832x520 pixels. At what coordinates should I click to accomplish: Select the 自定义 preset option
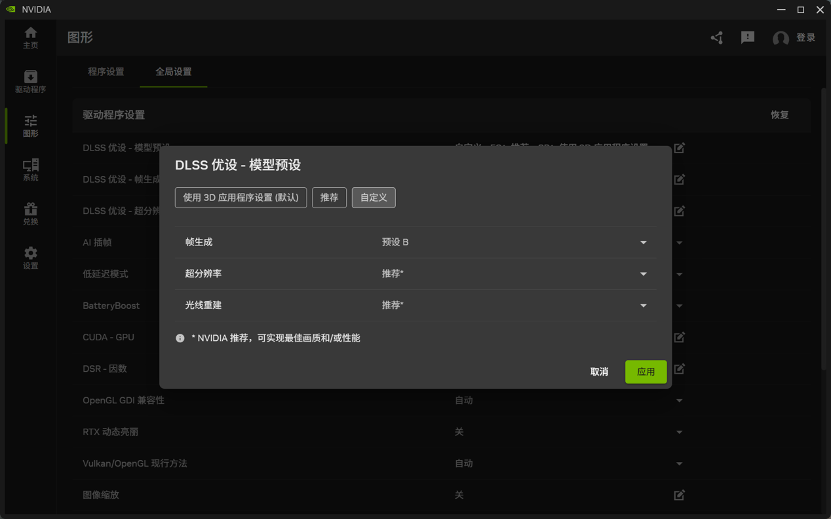coord(374,197)
